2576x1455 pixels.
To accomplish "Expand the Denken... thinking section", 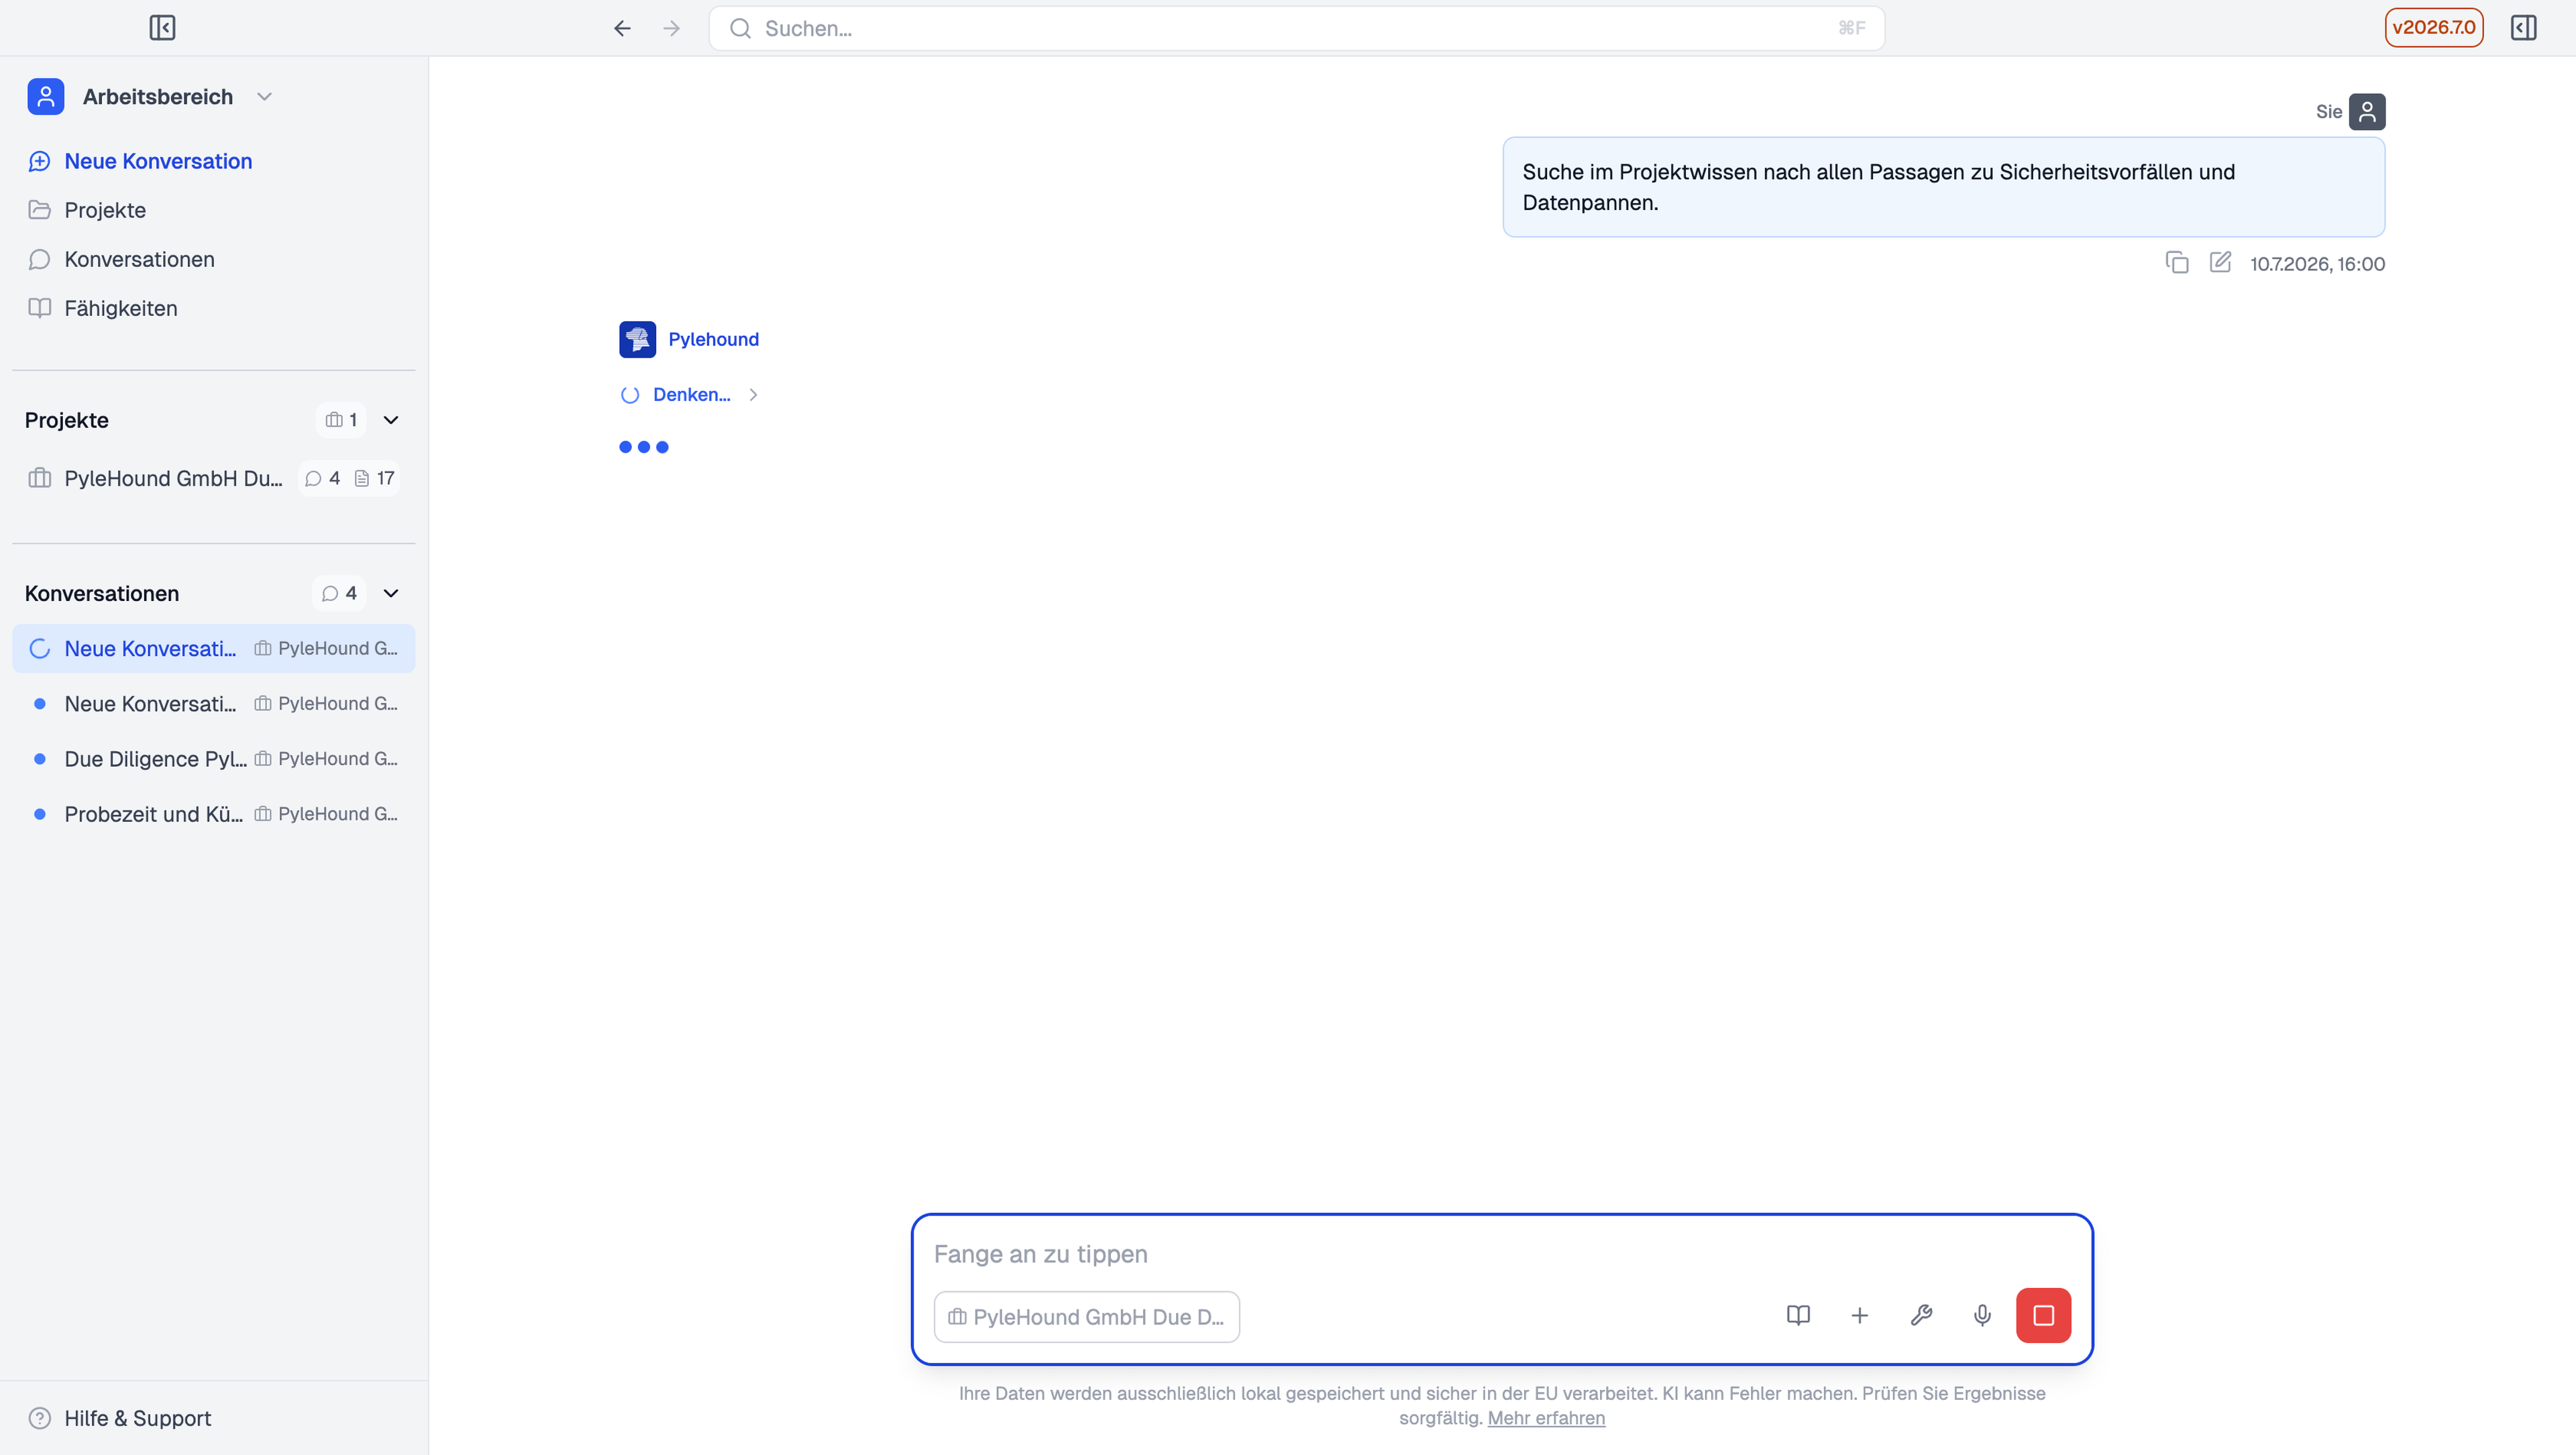I will tap(690, 395).
